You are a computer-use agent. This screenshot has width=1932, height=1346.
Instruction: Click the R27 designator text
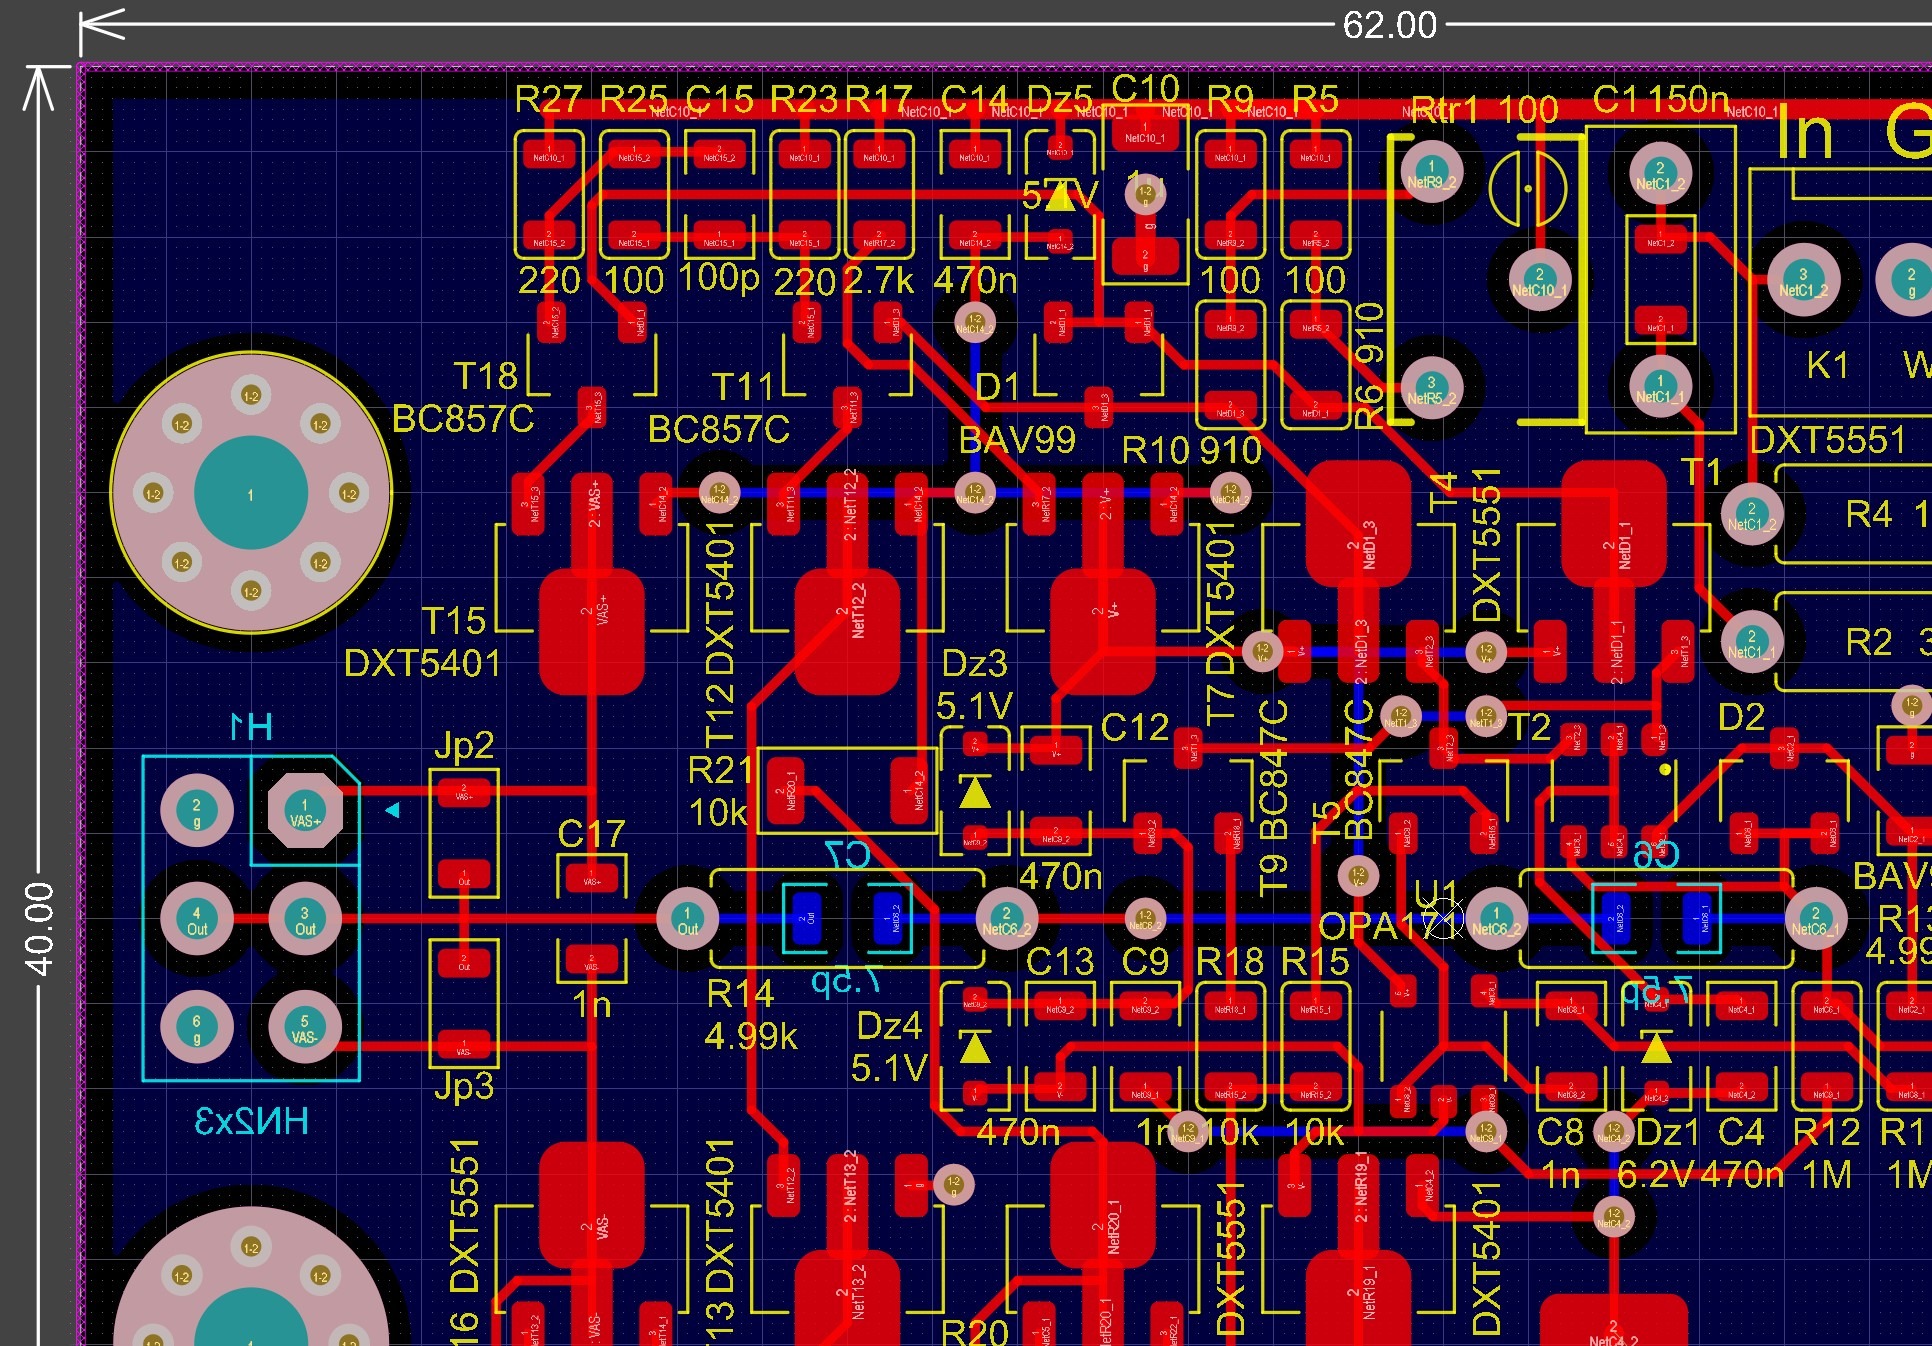click(548, 100)
